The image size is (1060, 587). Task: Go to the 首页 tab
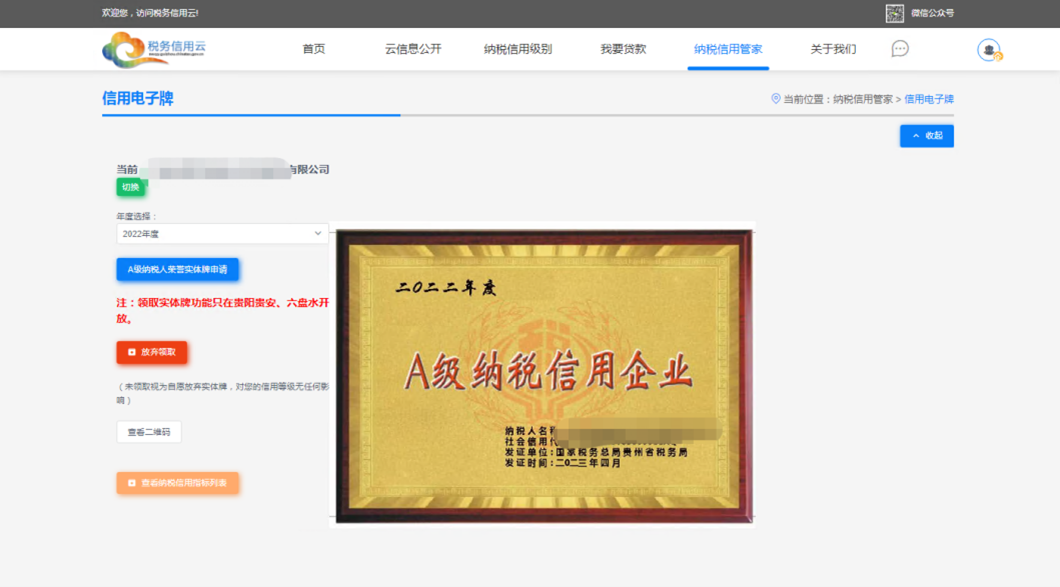click(x=314, y=49)
